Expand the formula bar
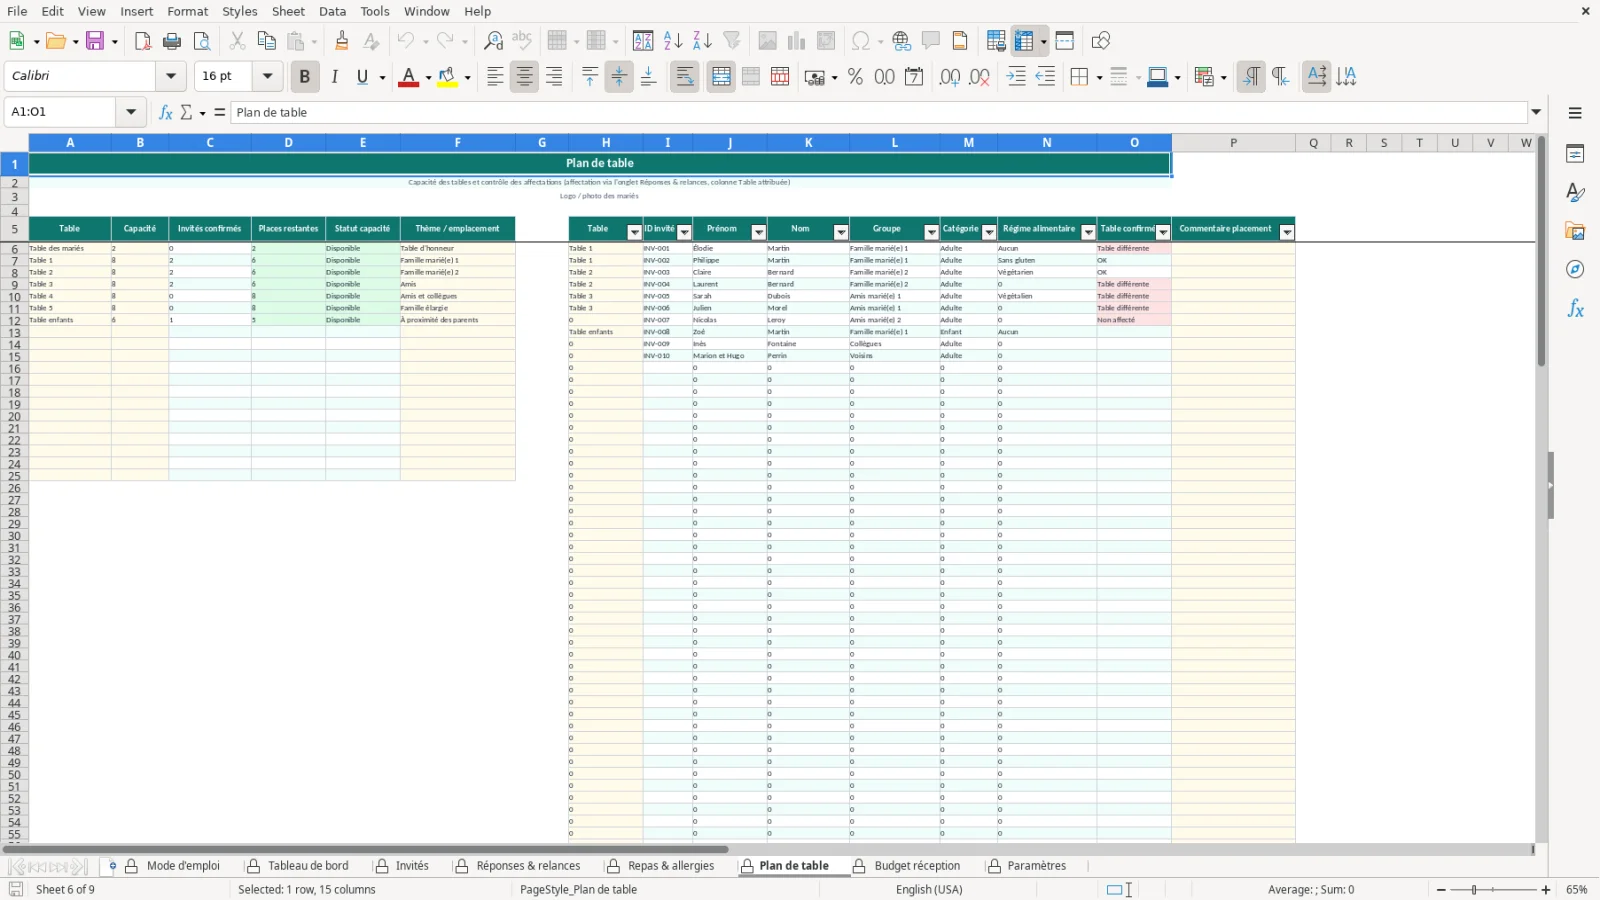The image size is (1600, 900). coord(1536,112)
